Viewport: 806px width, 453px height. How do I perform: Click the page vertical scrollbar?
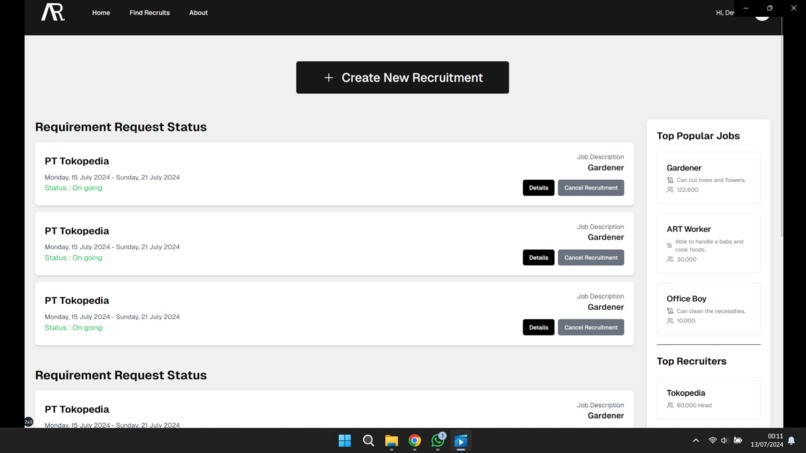[x=782, y=129]
